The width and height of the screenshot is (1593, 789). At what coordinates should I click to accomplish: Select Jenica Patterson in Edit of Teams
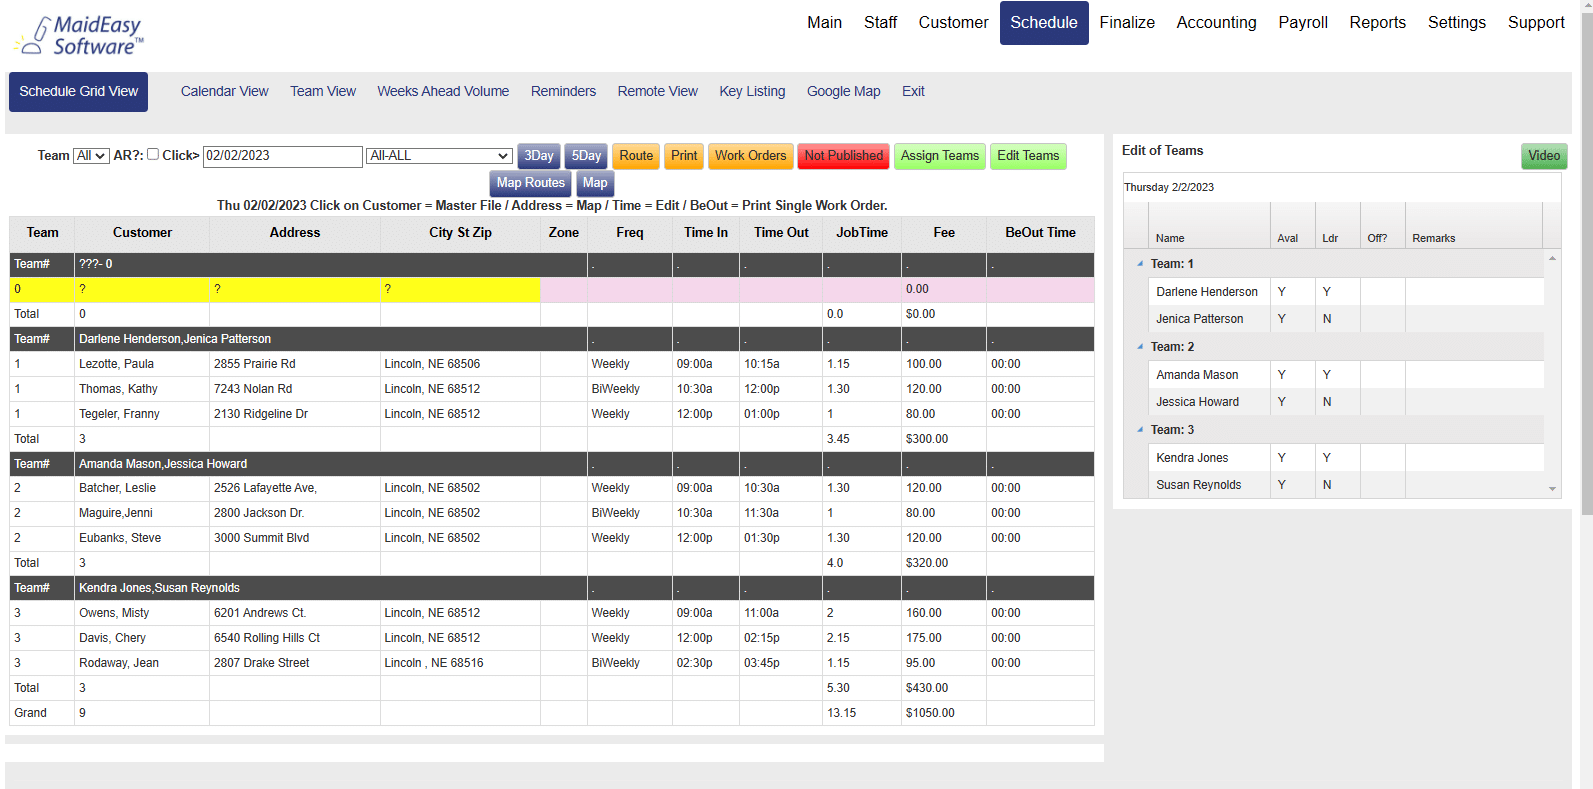[x=1200, y=319]
